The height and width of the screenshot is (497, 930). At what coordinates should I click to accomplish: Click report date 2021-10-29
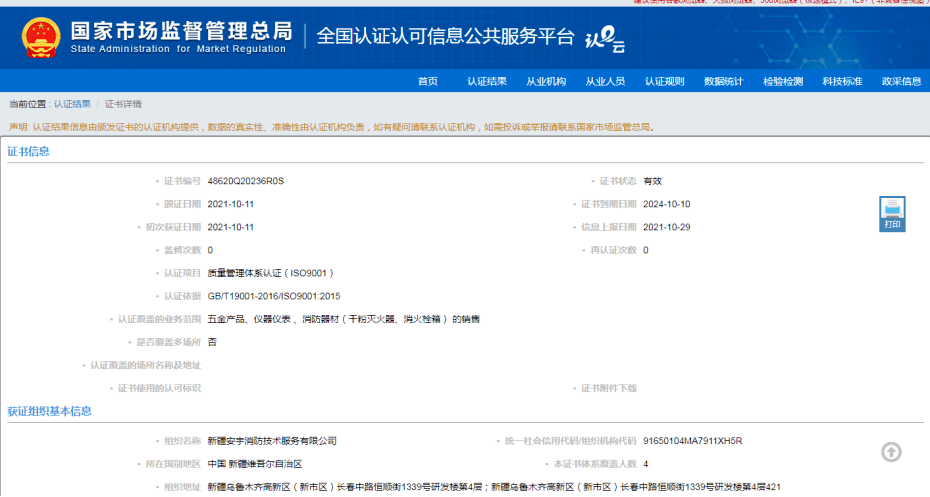pos(667,227)
